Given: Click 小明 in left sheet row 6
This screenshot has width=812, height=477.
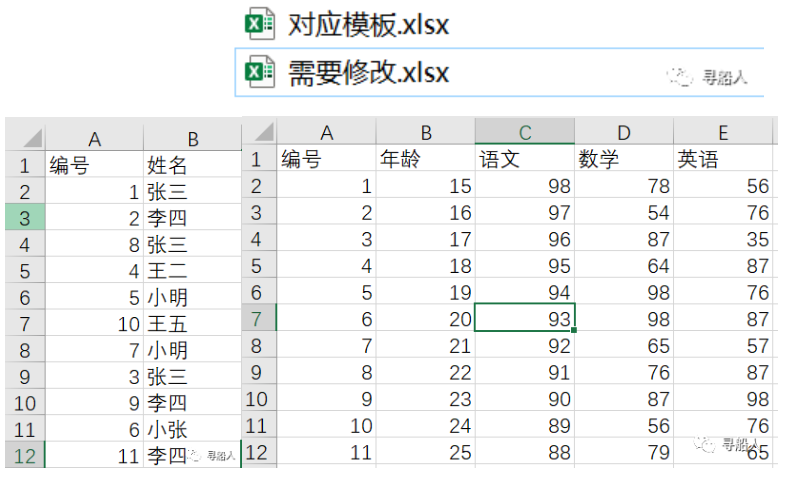Looking at the screenshot, I should click(x=193, y=297).
